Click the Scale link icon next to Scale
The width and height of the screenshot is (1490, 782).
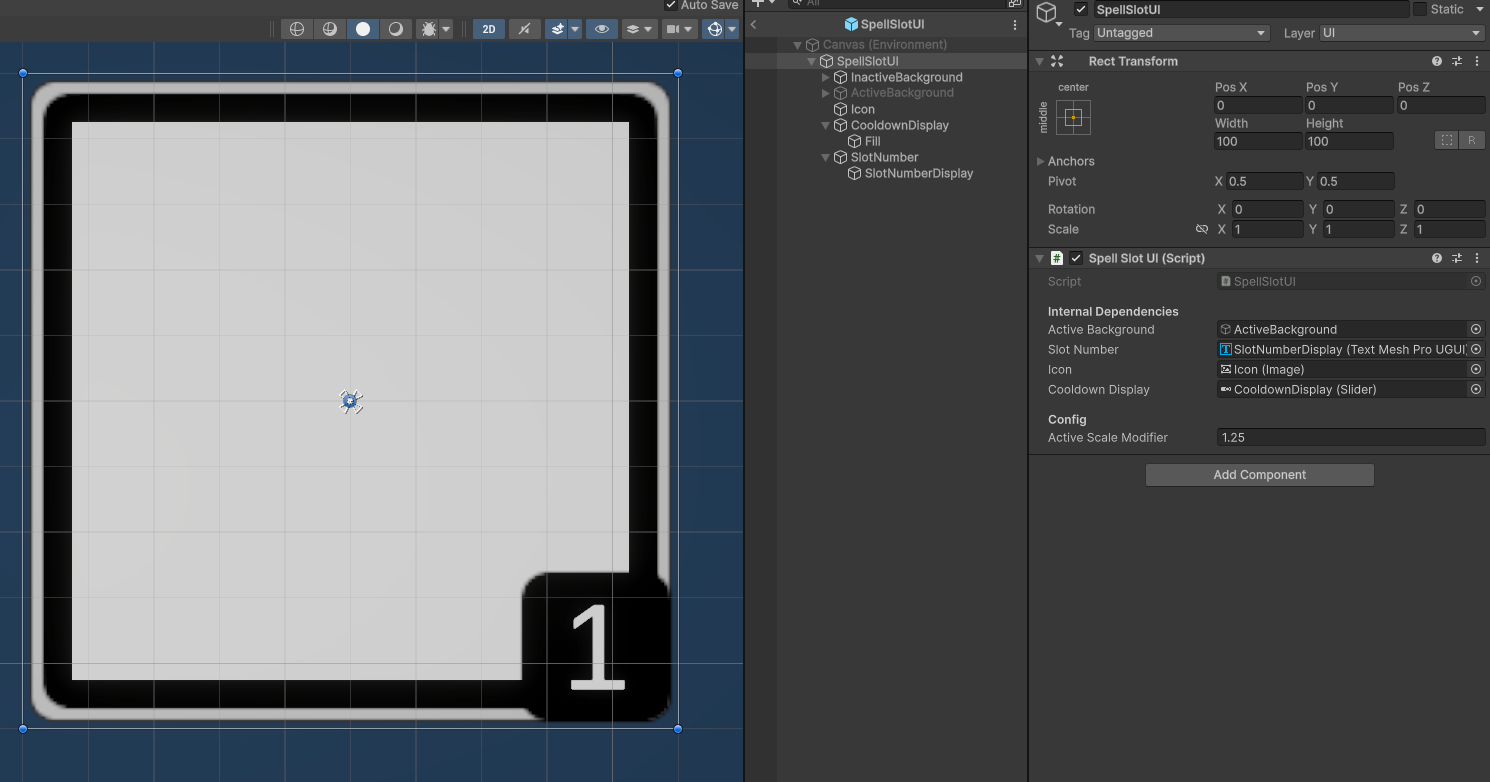1202,229
